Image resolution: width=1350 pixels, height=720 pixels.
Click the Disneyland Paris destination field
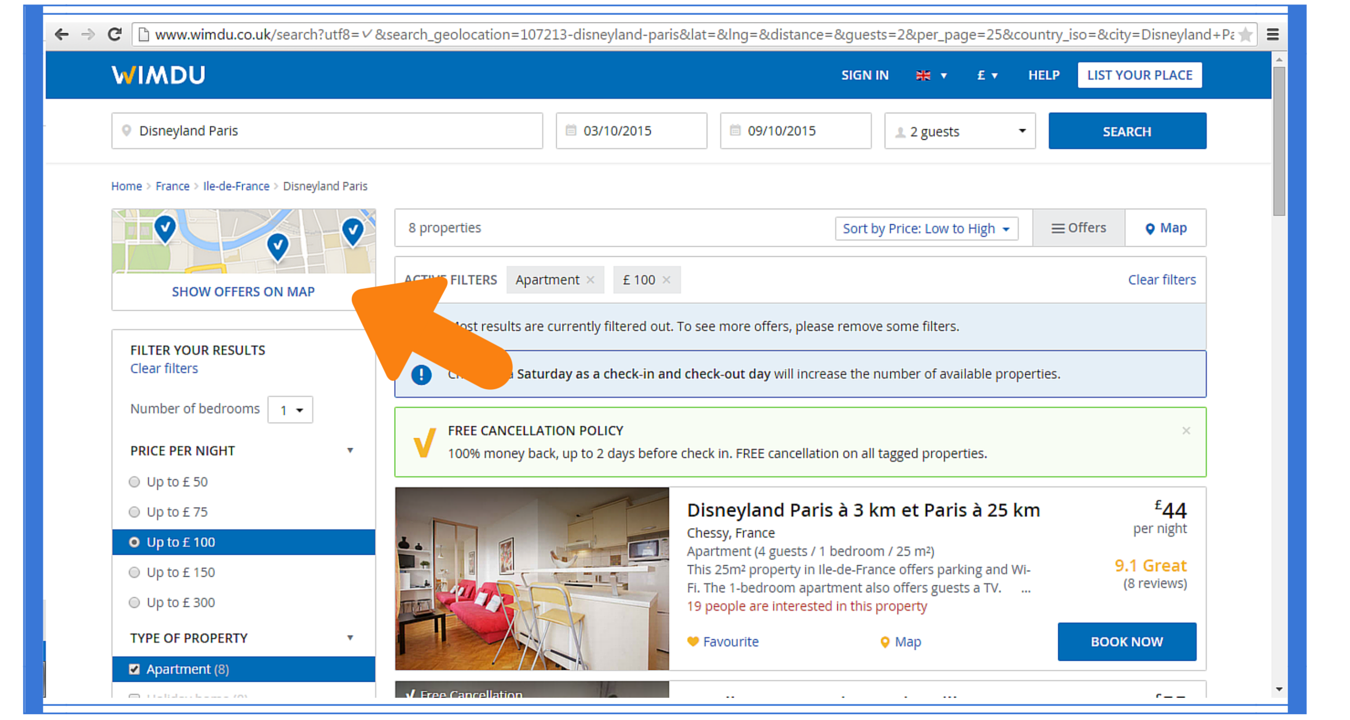pyautogui.click(x=327, y=131)
